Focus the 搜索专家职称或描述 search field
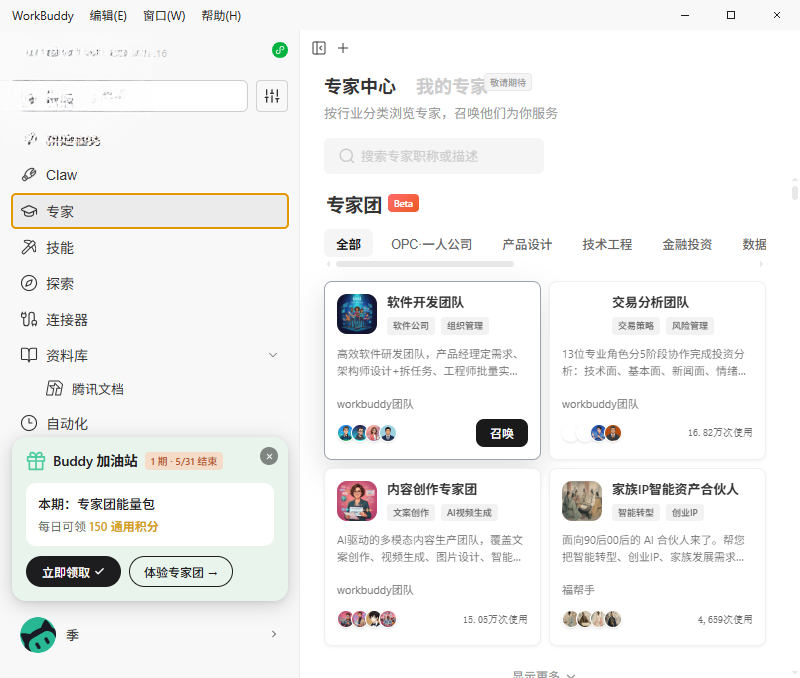 (434, 156)
